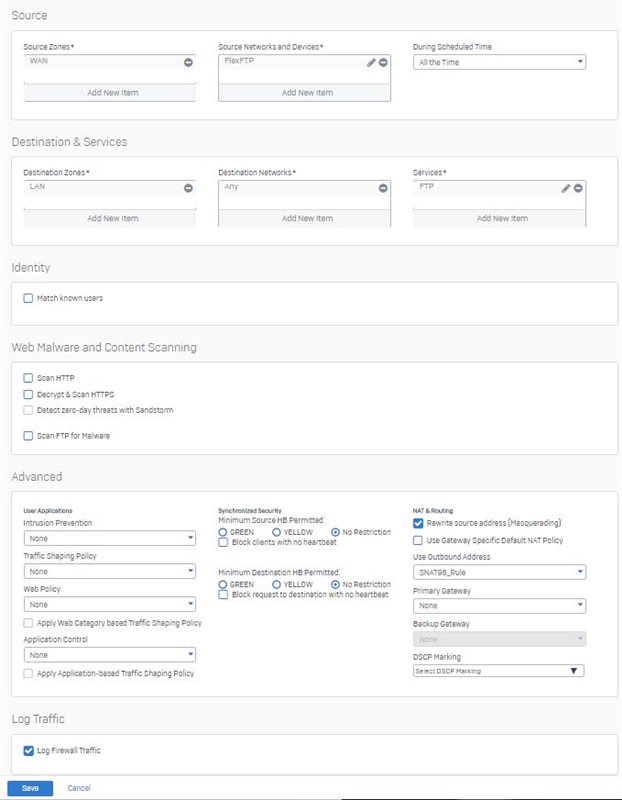
Task: Select GREEN for Minimum Source HB
Action: pyautogui.click(x=222, y=532)
